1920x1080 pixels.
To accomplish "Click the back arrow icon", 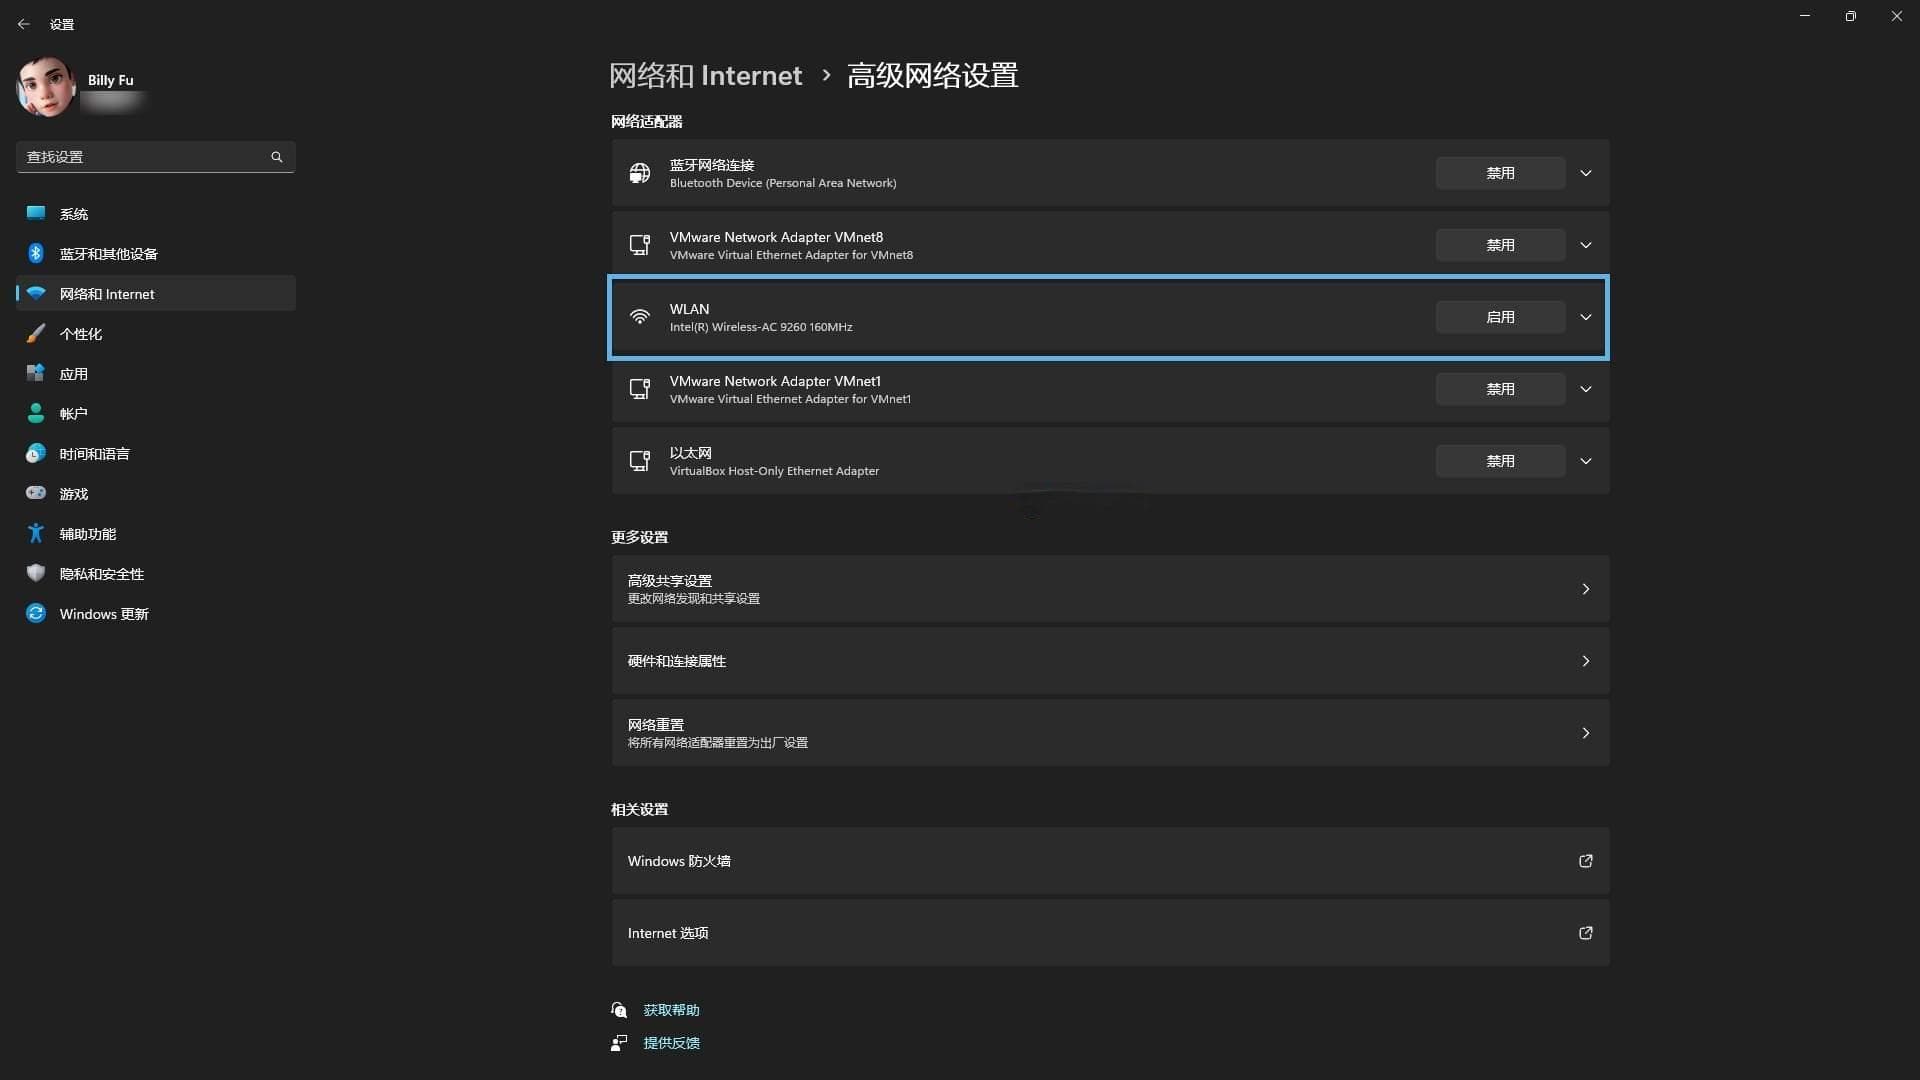I will tap(23, 24).
